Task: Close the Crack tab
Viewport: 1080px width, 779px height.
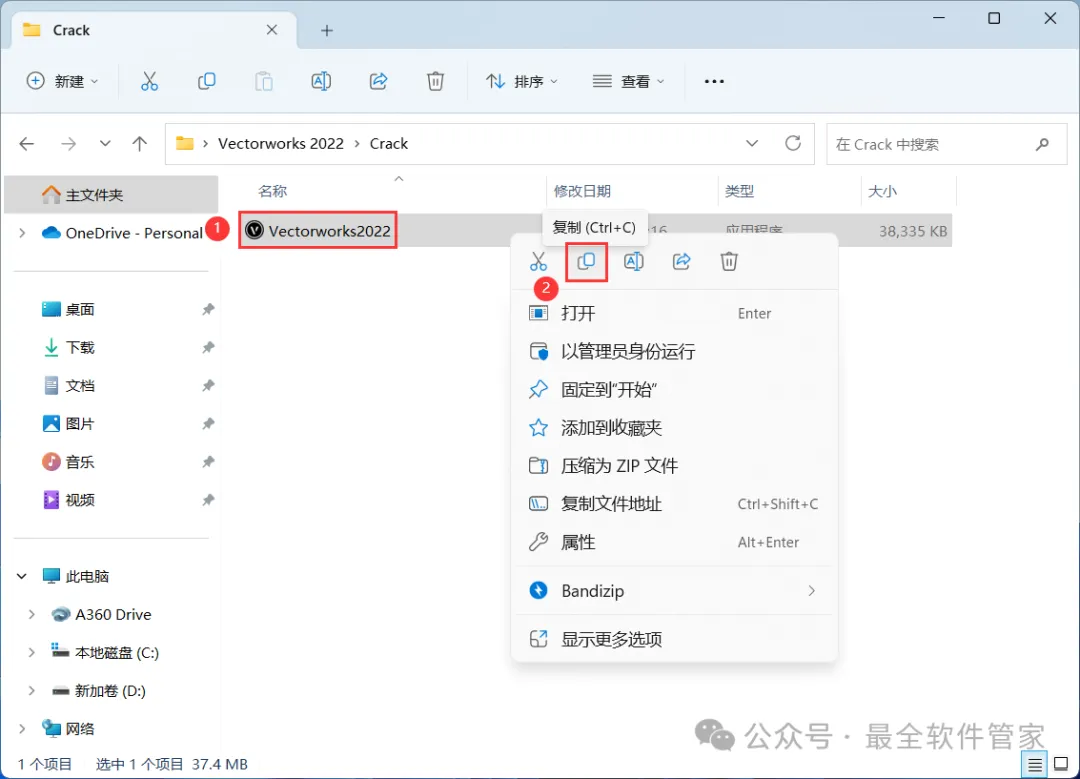Action: [x=272, y=30]
